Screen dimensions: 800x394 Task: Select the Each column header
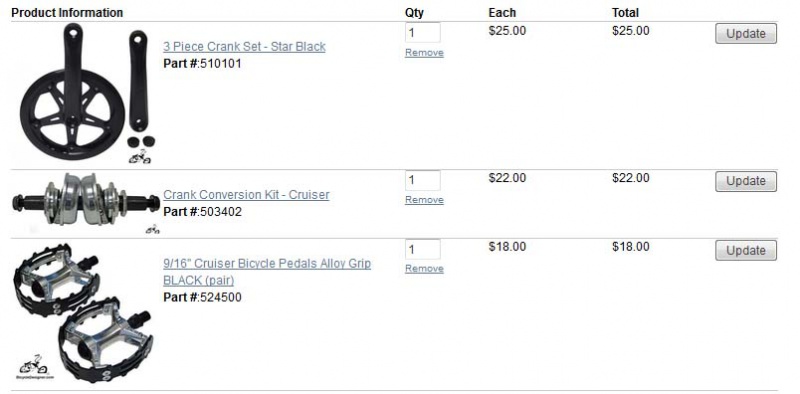click(x=502, y=13)
